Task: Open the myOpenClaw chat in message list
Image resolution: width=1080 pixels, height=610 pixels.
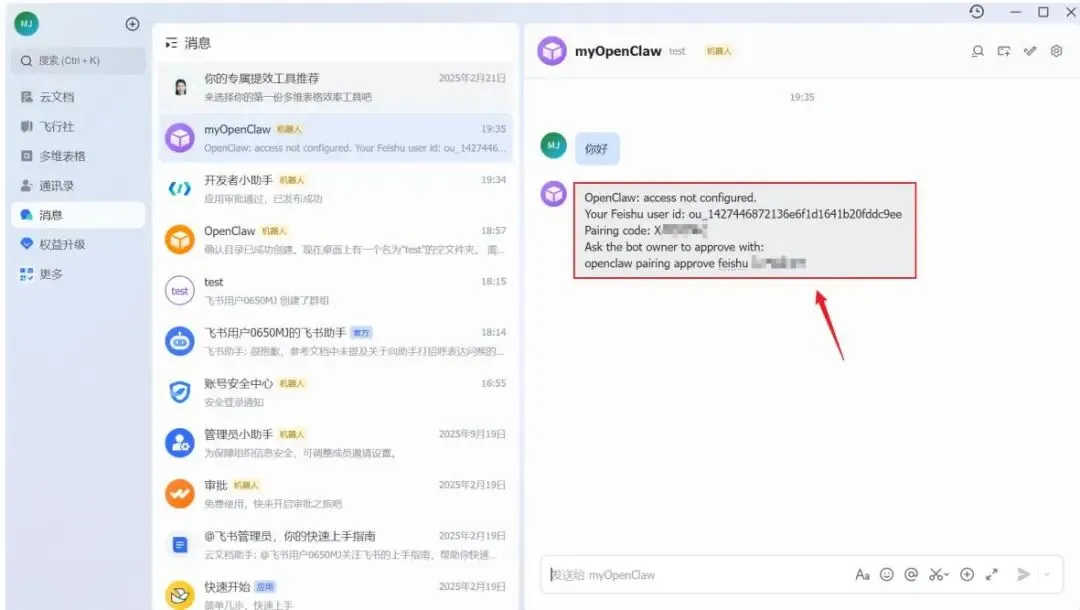Action: 335,138
